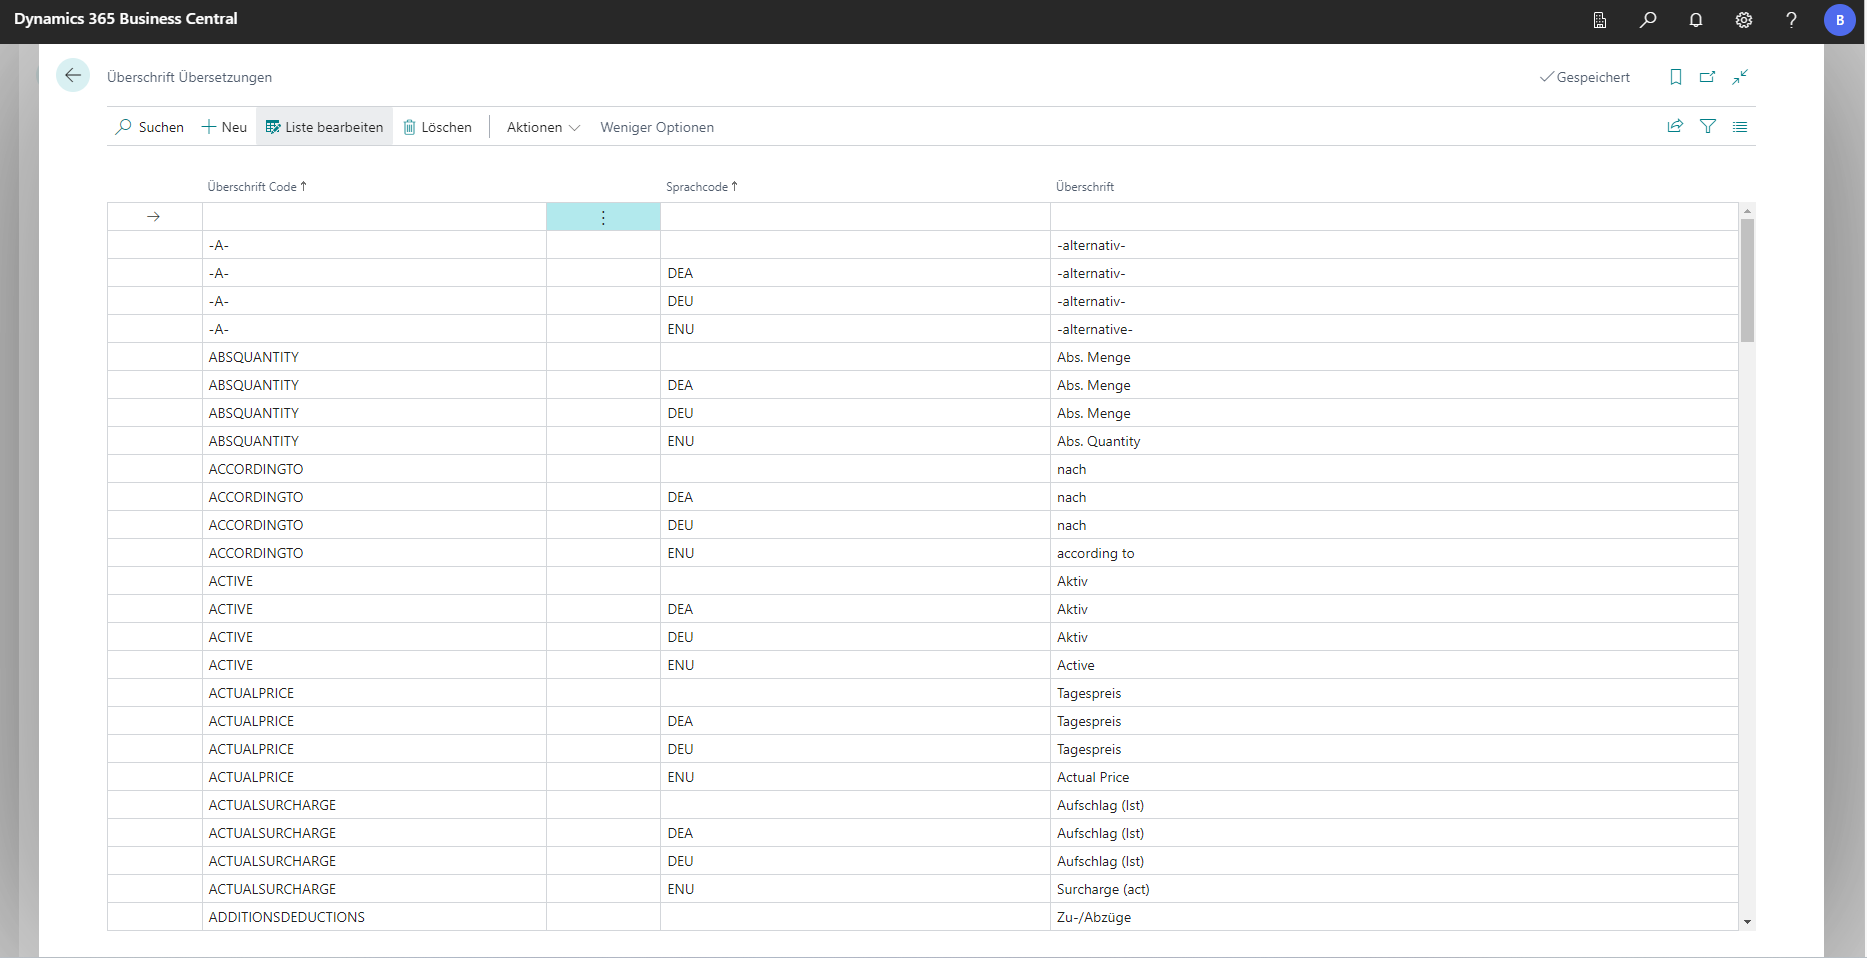The height and width of the screenshot is (958, 1867).
Task: Open the row's three-dot show more options
Action: 603,218
